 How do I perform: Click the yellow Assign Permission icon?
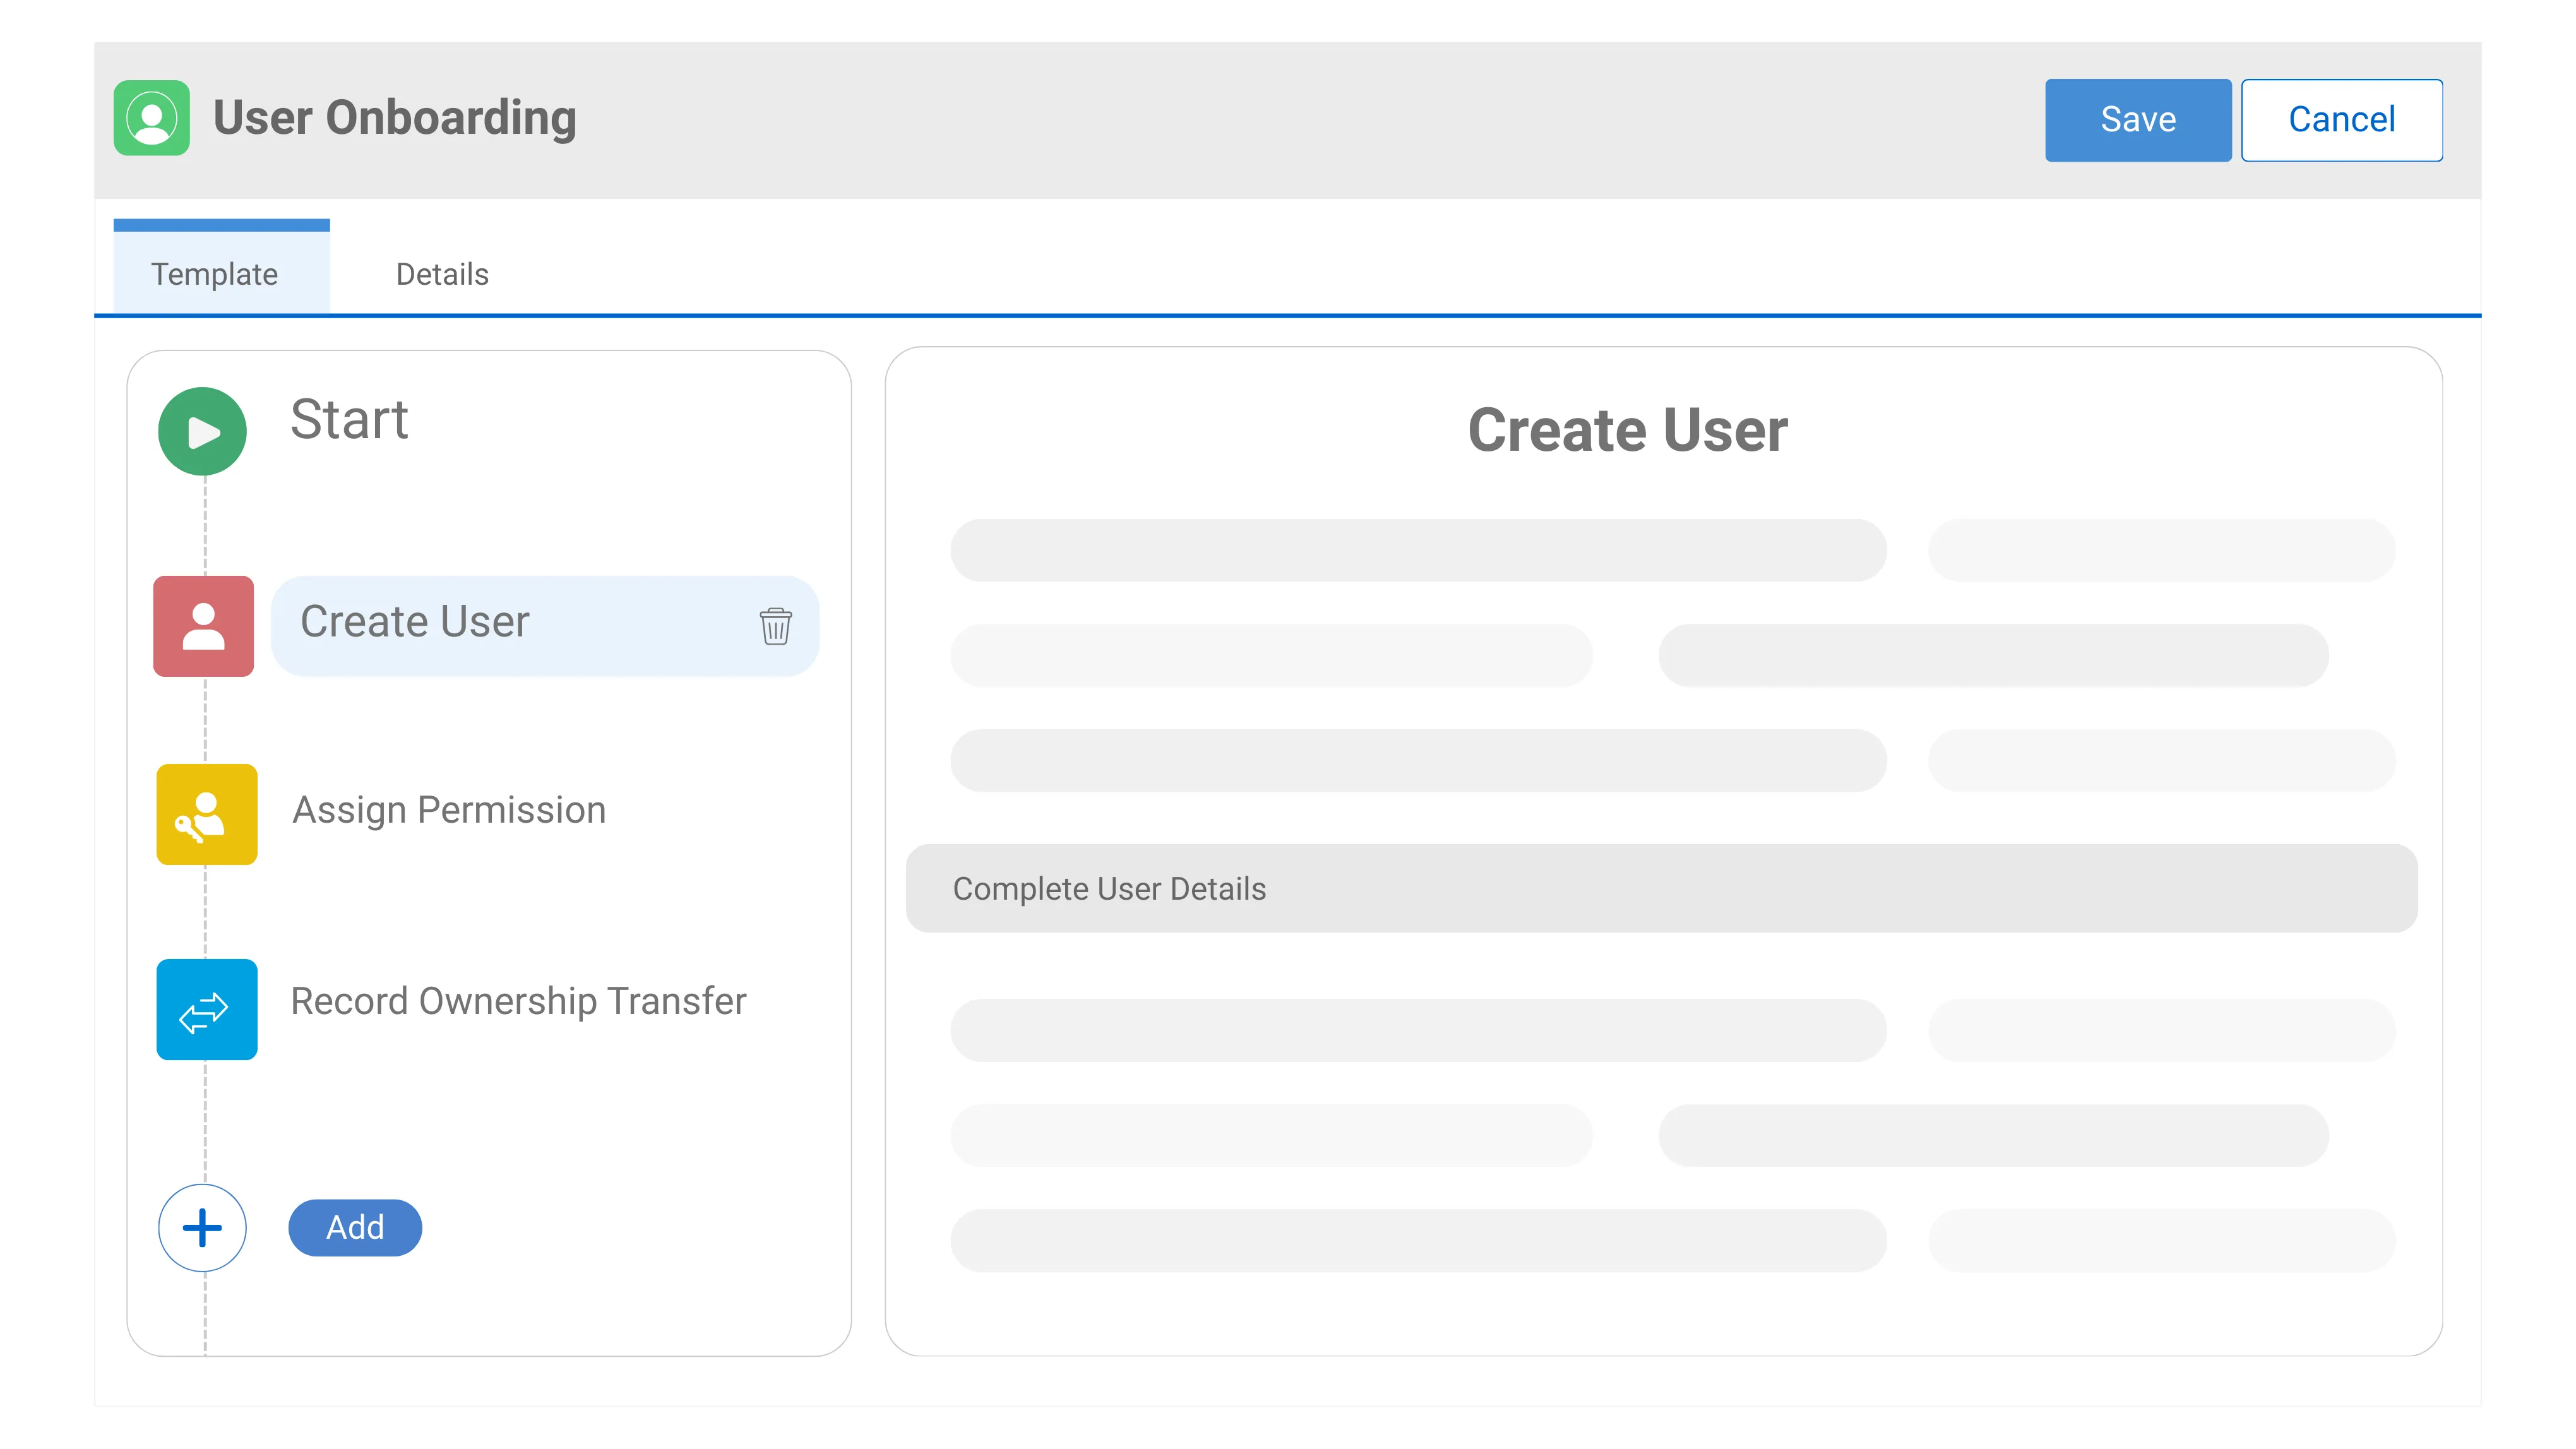(206, 814)
